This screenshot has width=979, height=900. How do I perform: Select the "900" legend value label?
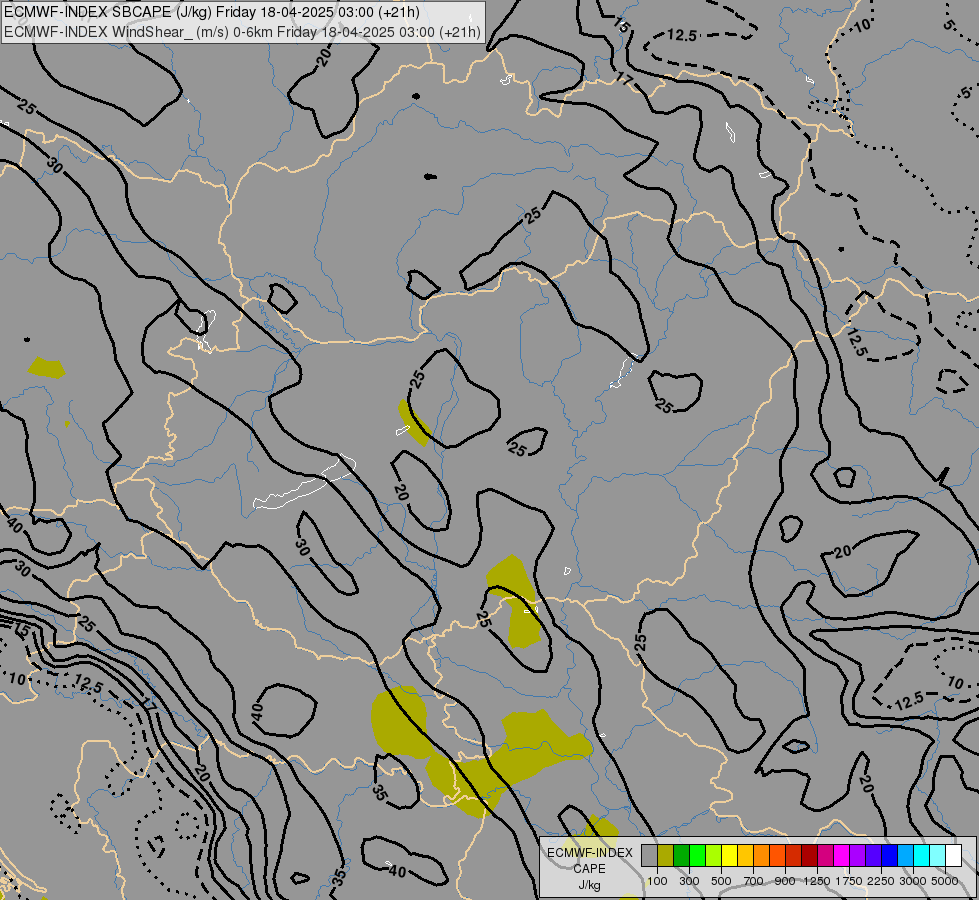(785, 881)
